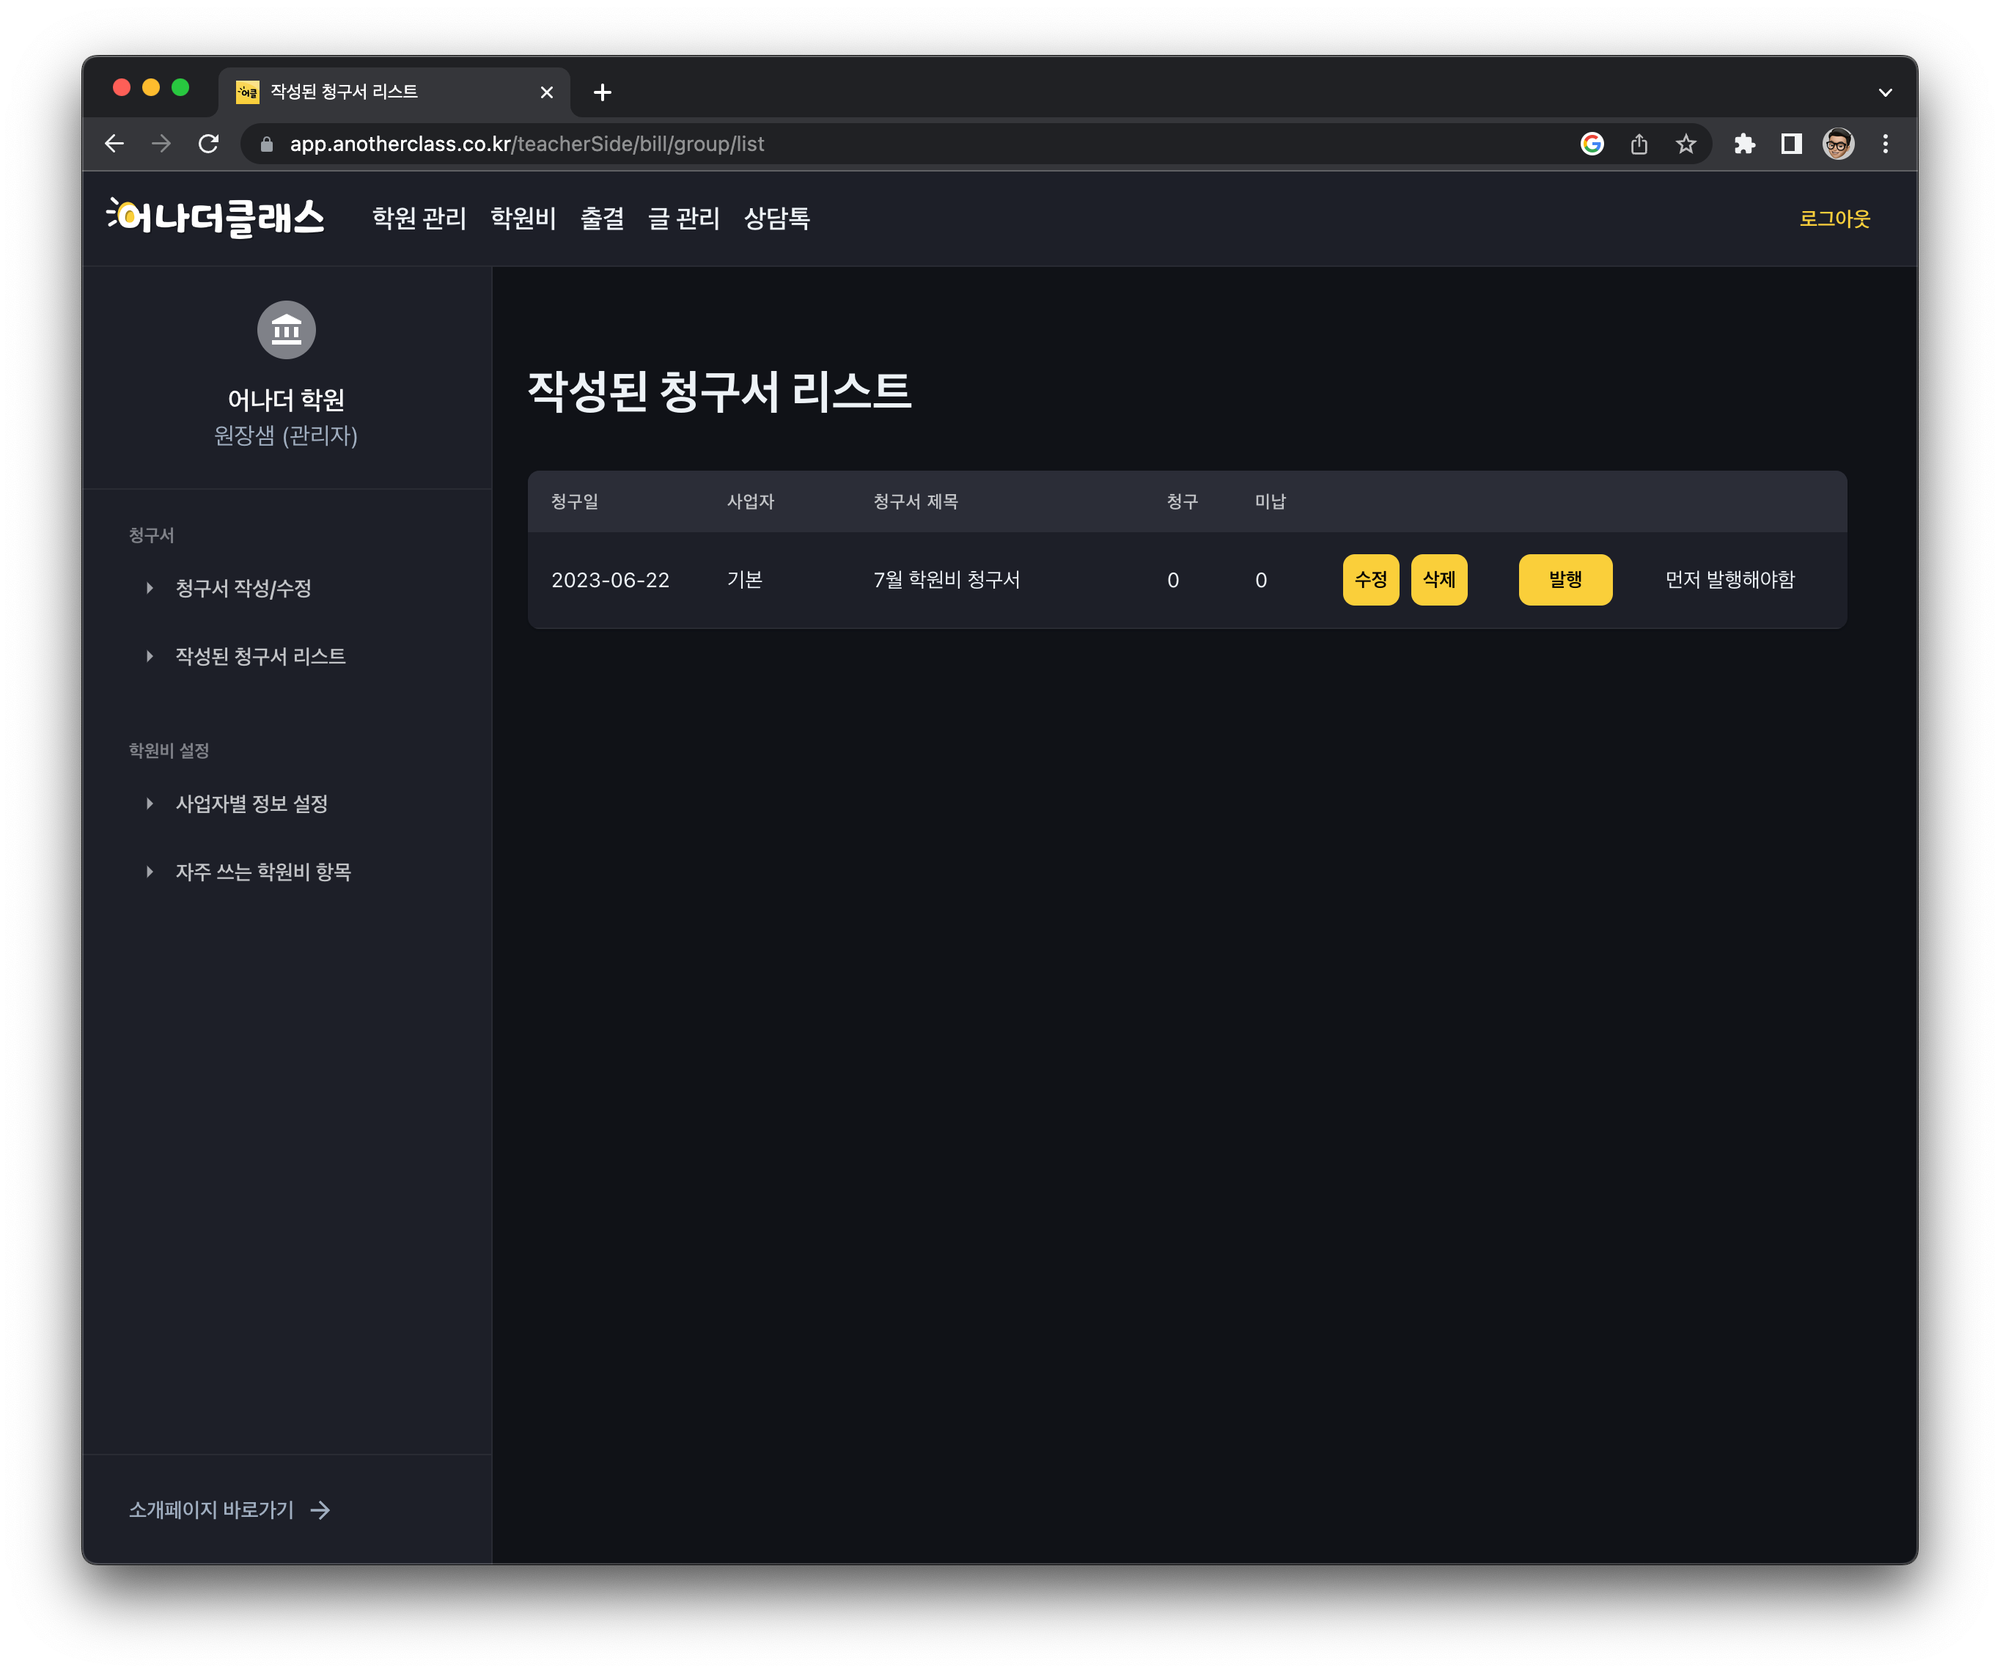Viewport: 2000px width, 1673px height.
Task: Click the academy building avatar icon
Action: [x=286, y=330]
